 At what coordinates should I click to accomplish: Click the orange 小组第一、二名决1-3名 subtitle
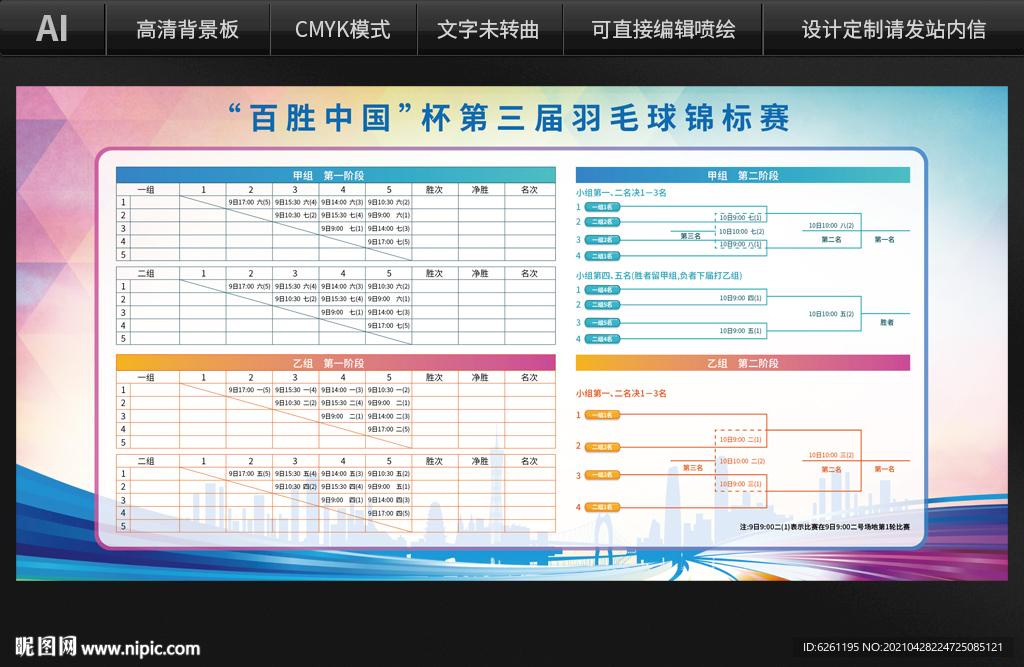pos(621,393)
